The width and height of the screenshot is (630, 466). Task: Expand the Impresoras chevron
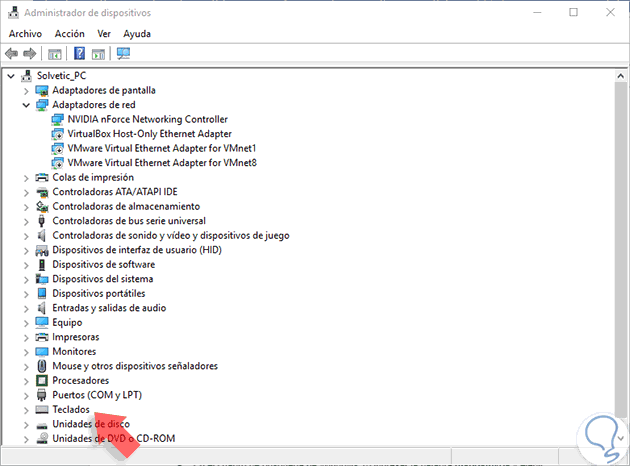point(26,337)
